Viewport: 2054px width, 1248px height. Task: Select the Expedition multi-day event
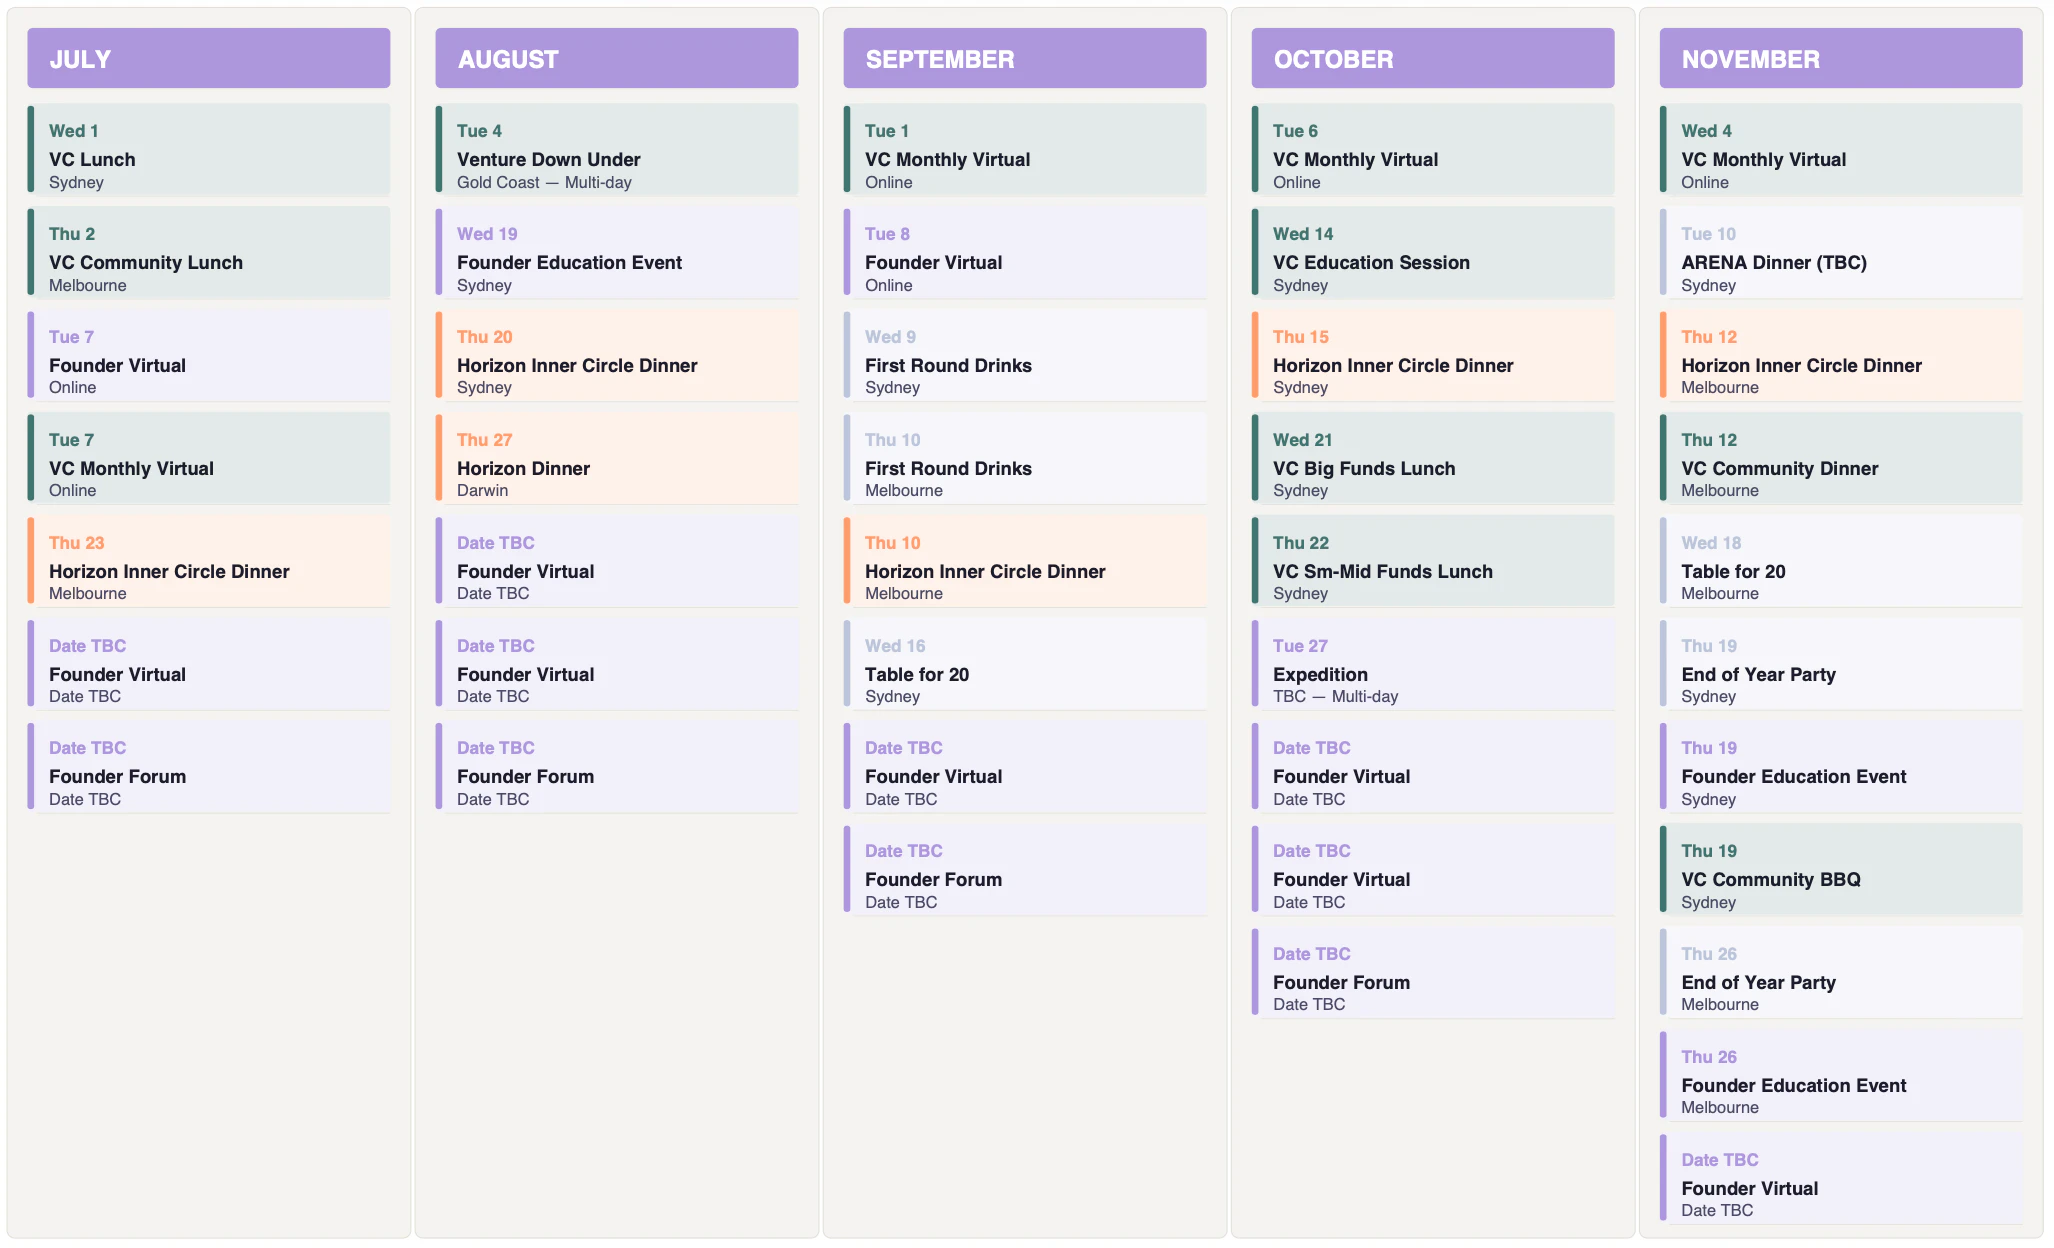pos(1432,666)
